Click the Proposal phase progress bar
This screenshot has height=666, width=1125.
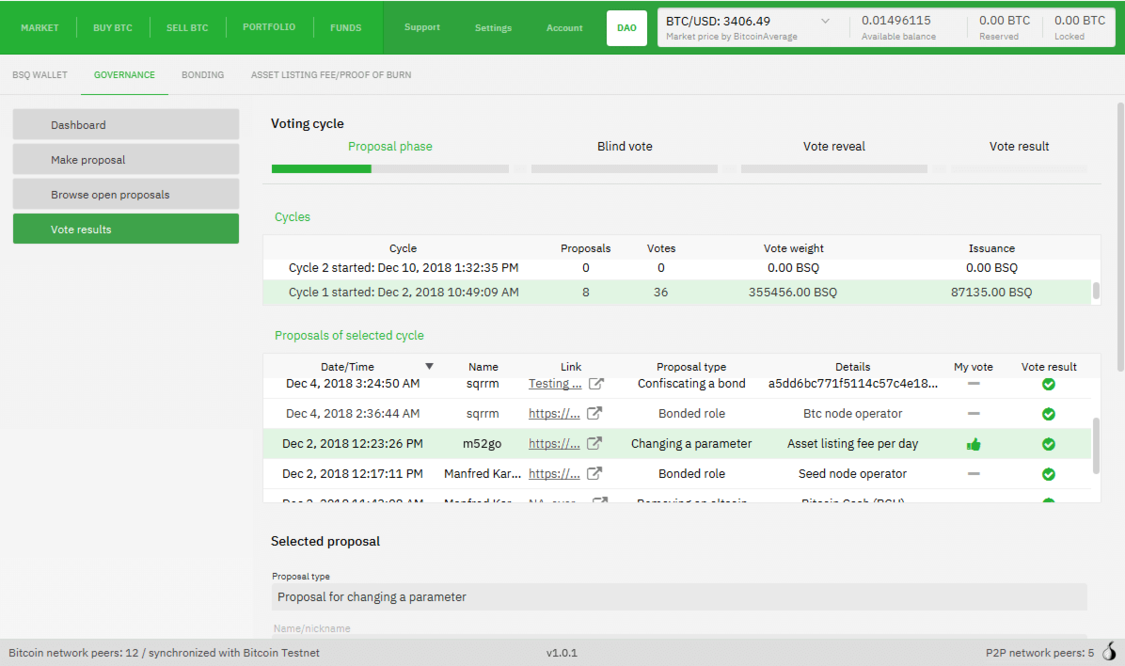(x=390, y=169)
